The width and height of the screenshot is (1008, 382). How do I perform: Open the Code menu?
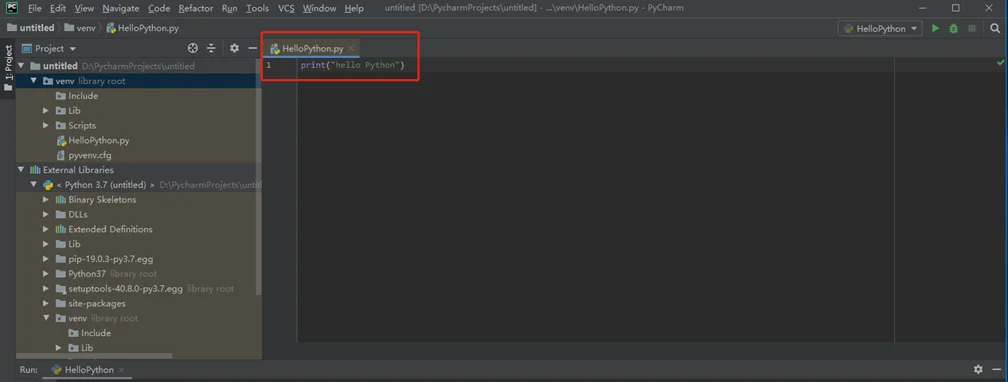pyautogui.click(x=159, y=8)
